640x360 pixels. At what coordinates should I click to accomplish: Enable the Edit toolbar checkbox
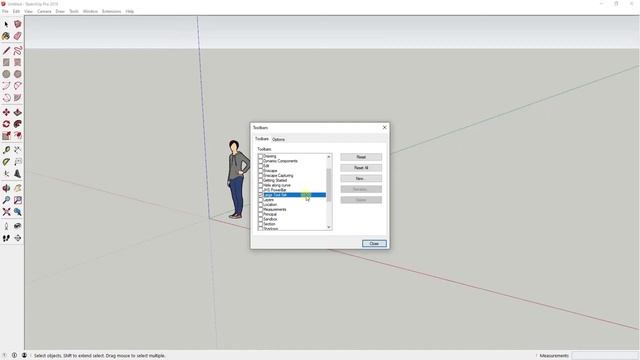[x=260, y=166]
